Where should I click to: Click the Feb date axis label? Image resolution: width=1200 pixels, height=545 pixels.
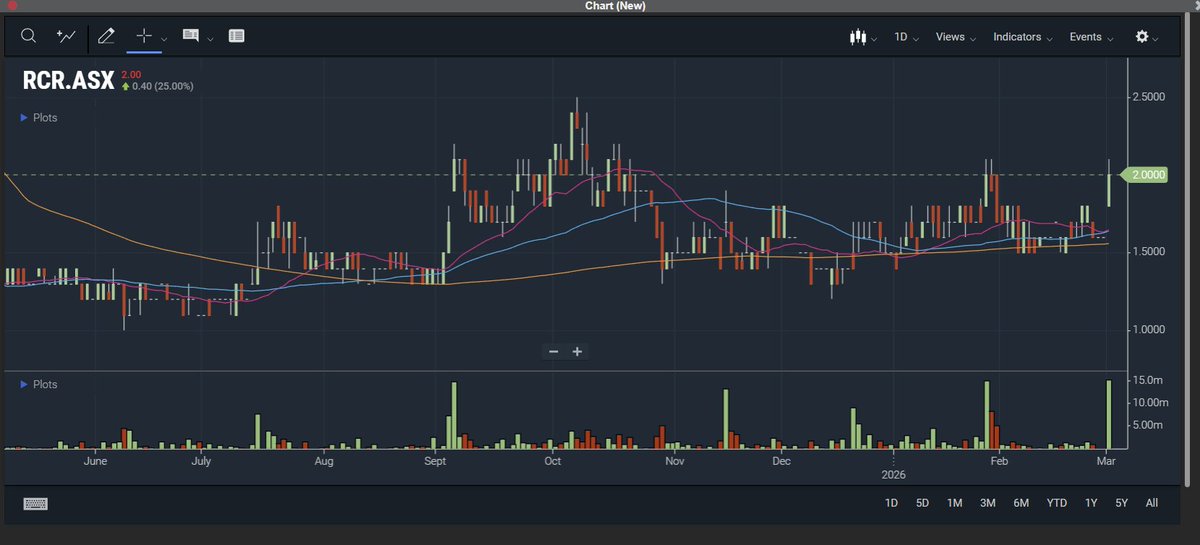[998, 462]
